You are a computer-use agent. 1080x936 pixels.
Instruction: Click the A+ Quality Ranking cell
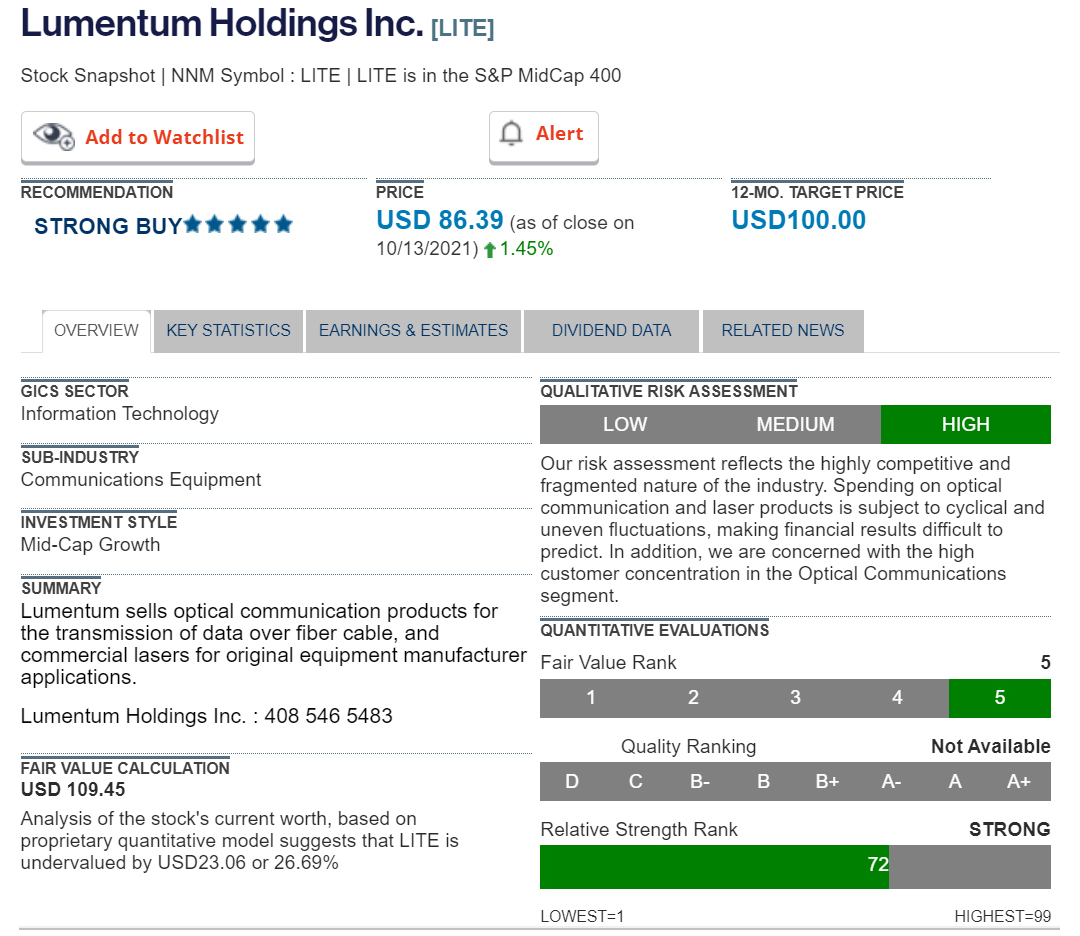(x=1018, y=782)
